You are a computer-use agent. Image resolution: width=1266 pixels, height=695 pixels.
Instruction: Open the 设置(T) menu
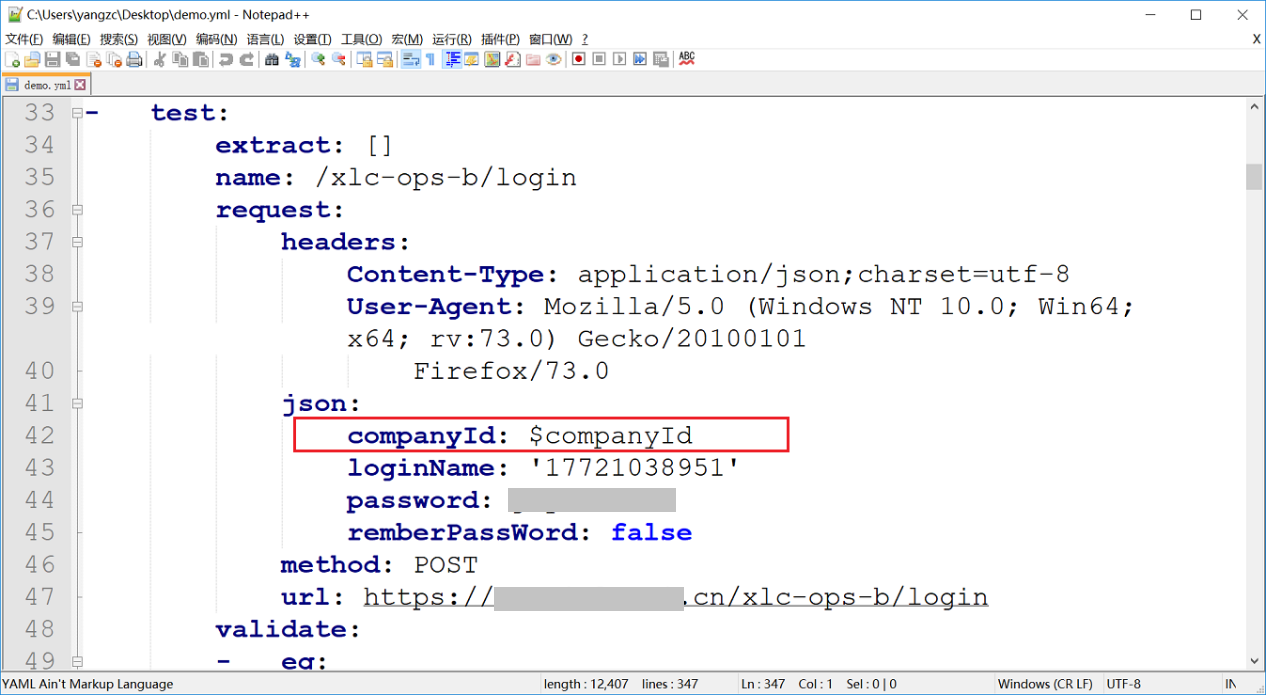tap(313, 39)
